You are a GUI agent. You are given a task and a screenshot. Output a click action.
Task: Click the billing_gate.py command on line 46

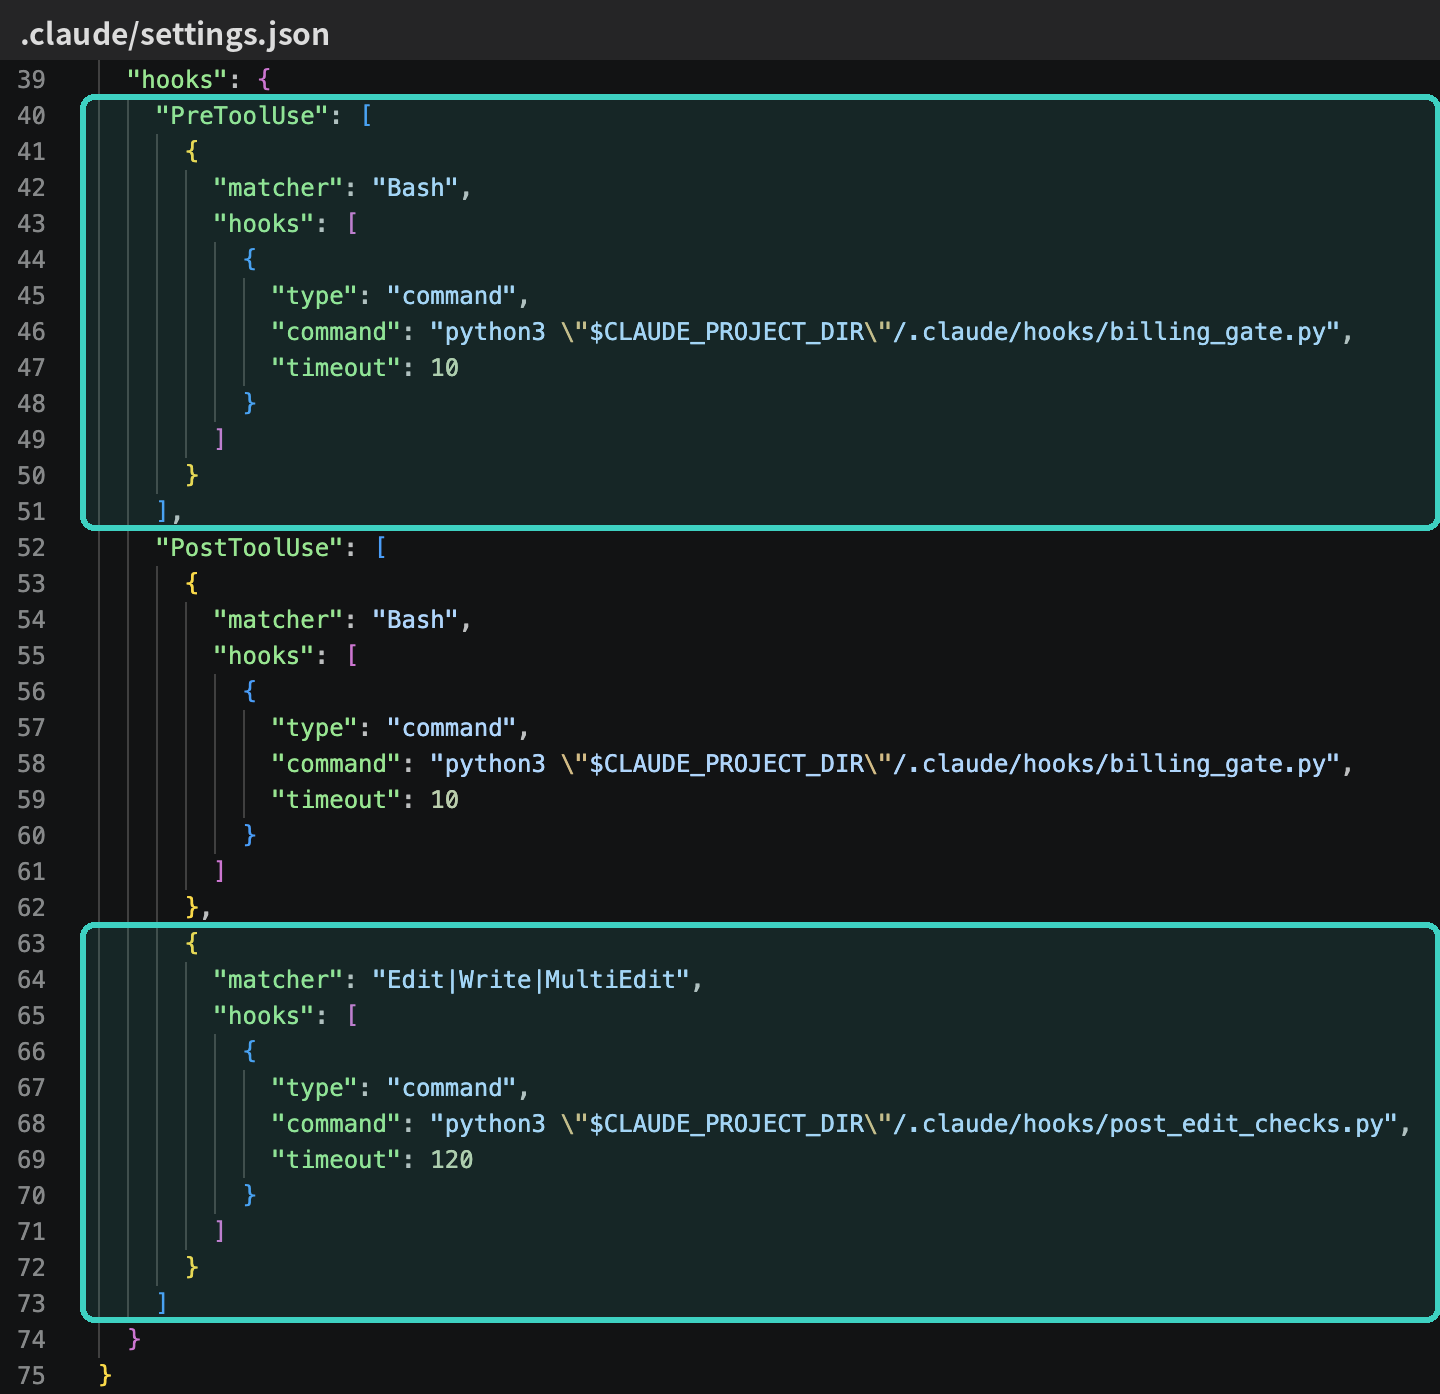click(885, 332)
